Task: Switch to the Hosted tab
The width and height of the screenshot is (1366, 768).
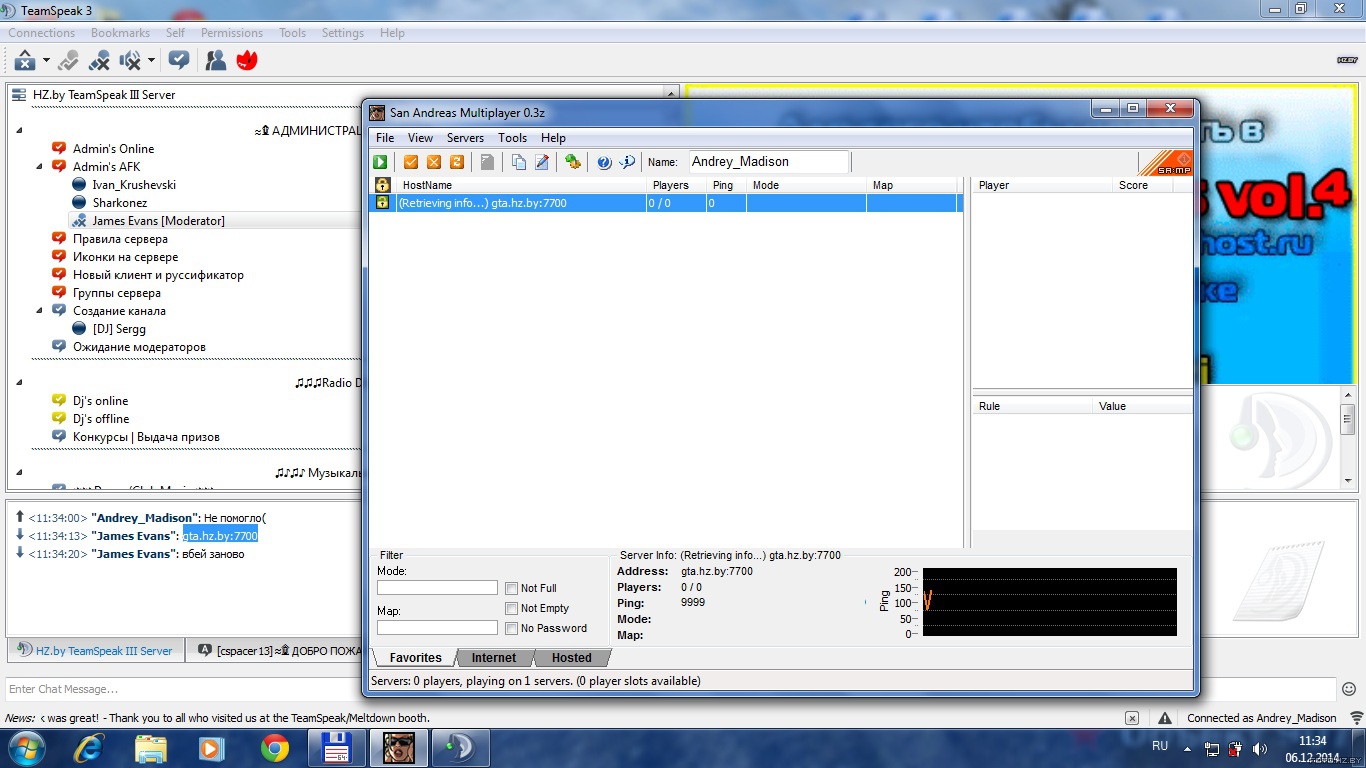Action: 572,658
